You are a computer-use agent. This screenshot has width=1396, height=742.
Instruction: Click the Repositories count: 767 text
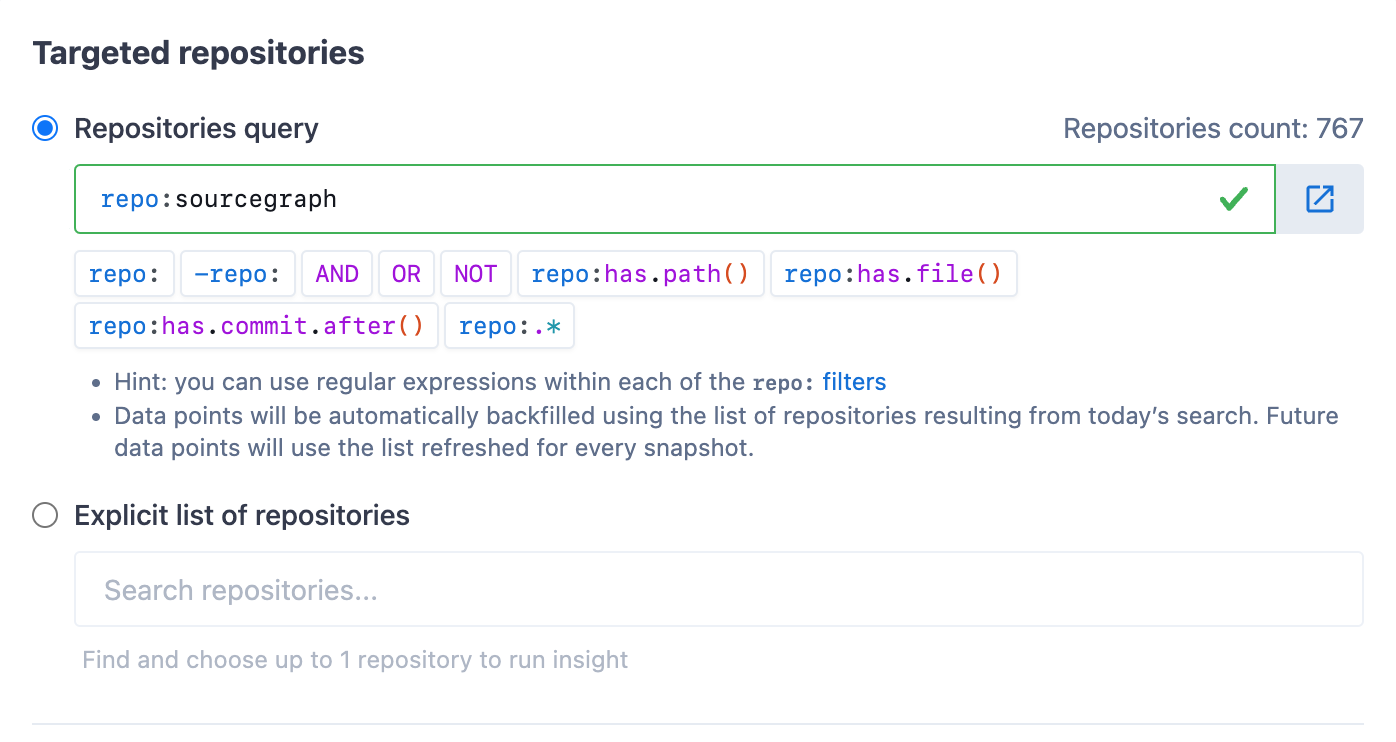point(1213,129)
